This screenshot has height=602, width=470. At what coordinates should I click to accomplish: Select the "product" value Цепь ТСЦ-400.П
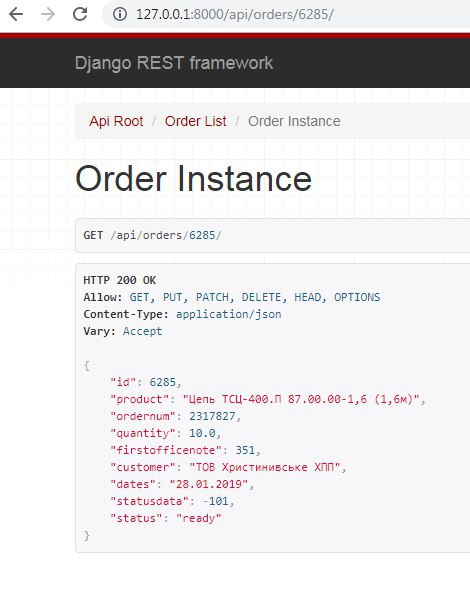tap(301, 399)
